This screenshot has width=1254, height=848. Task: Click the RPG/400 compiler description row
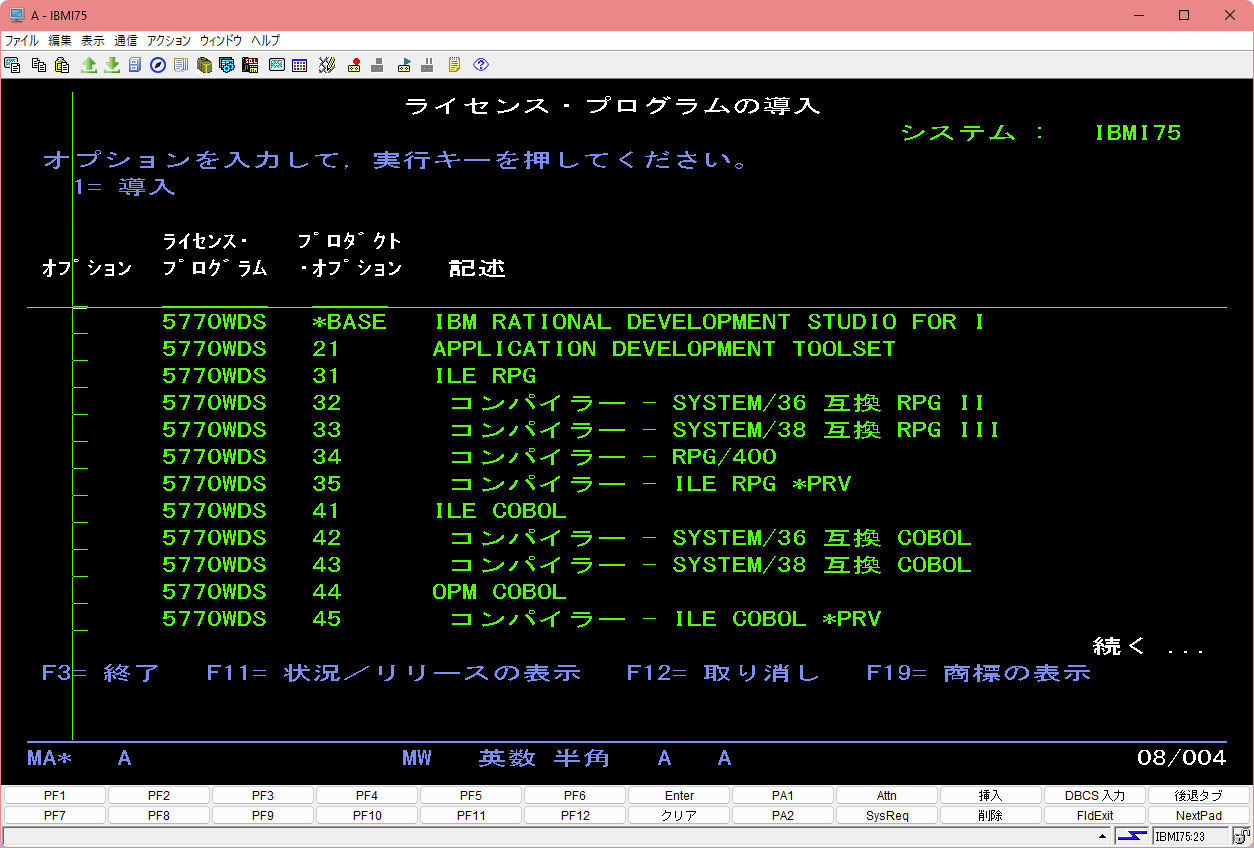pos(613,457)
